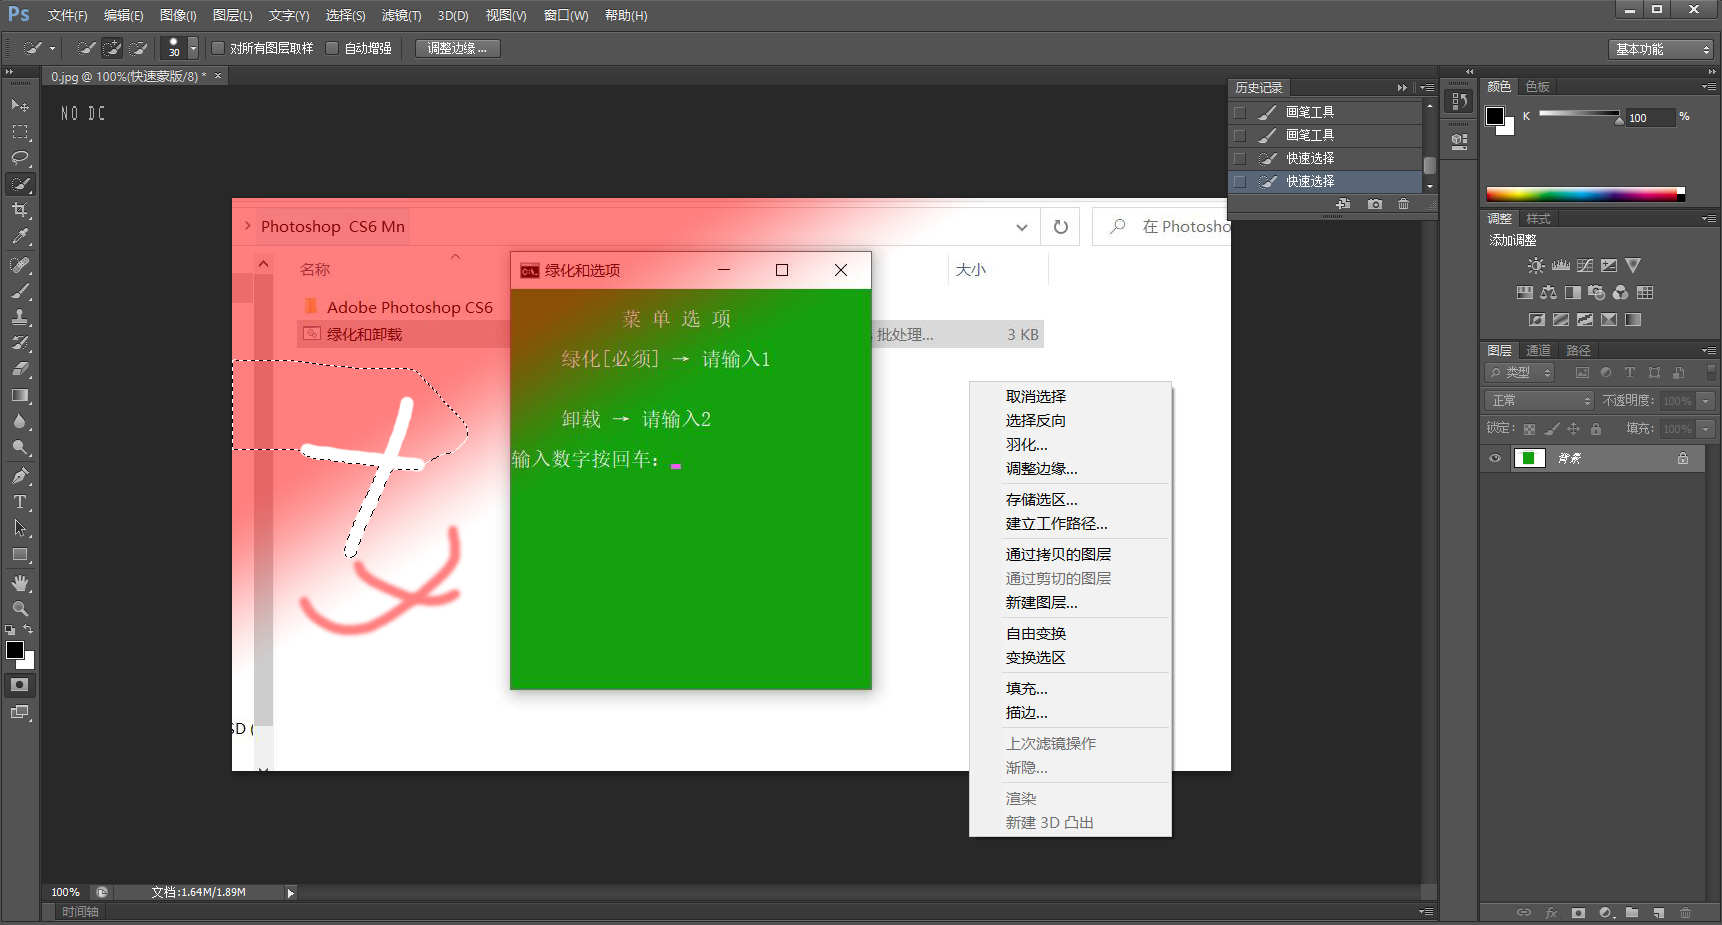
Task: Select the Gradient tool
Action: pos(20,395)
